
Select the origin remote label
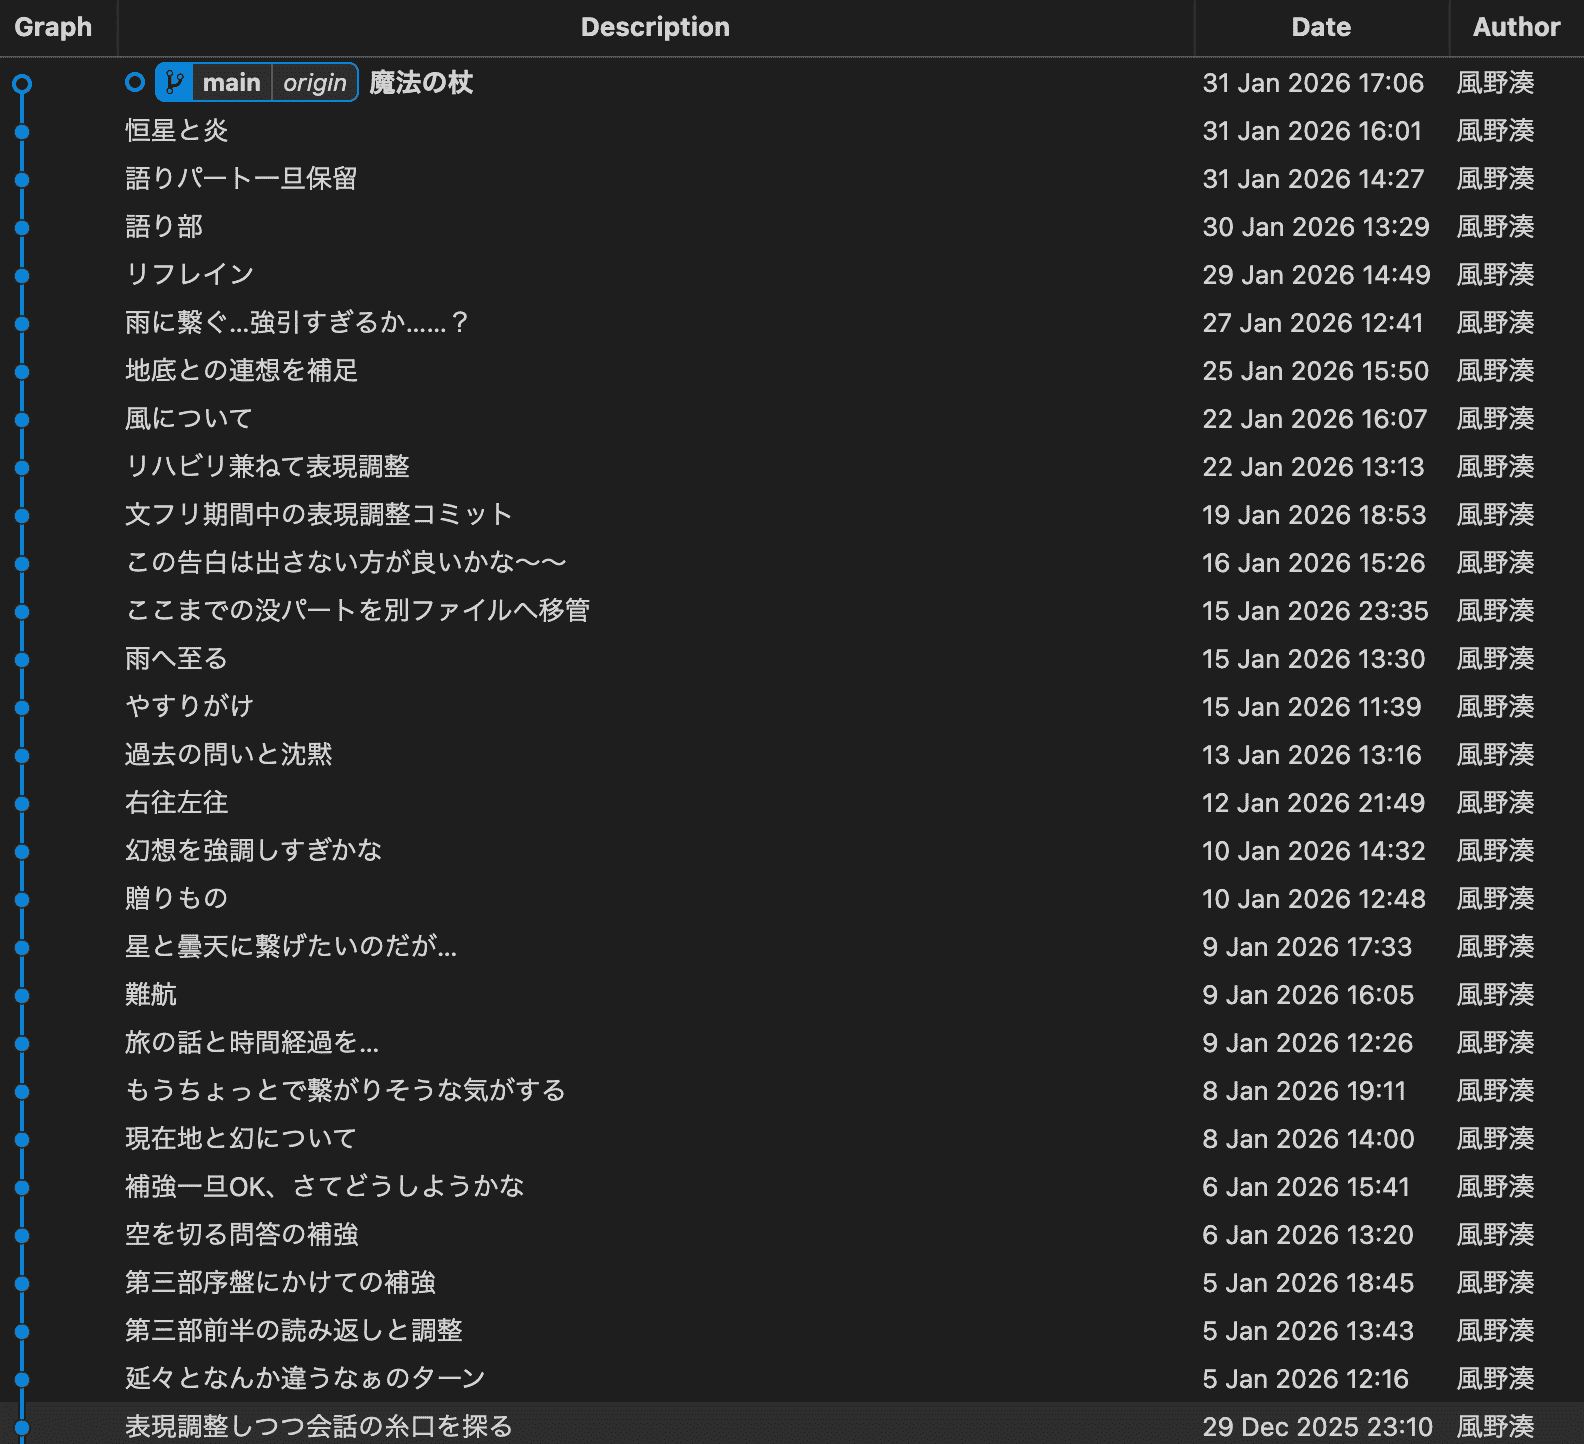coord(315,82)
